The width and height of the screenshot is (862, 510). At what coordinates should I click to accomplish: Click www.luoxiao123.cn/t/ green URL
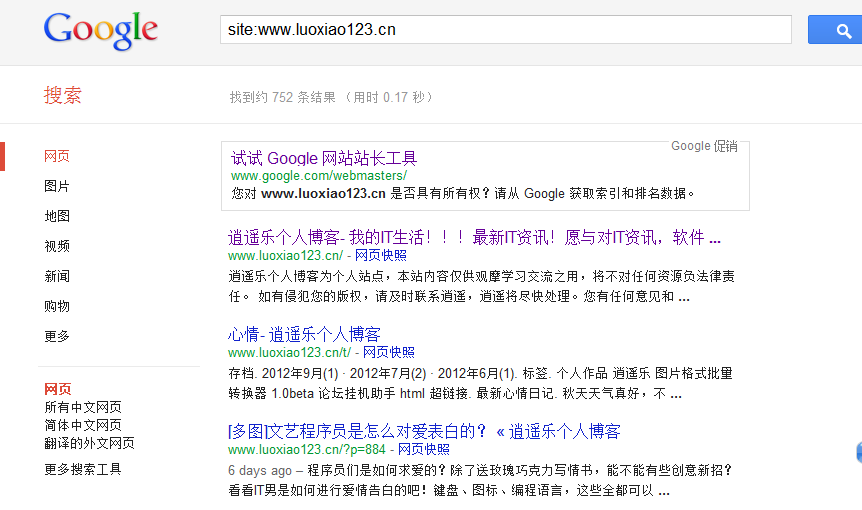point(289,352)
